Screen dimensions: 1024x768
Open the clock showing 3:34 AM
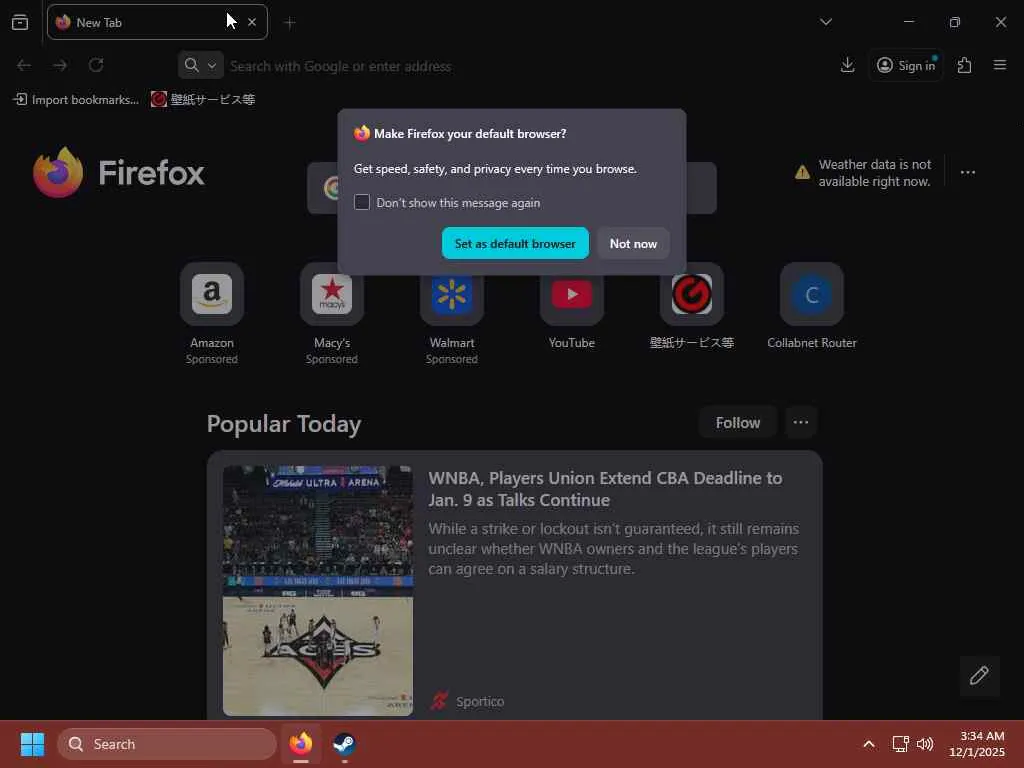(977, 744)
